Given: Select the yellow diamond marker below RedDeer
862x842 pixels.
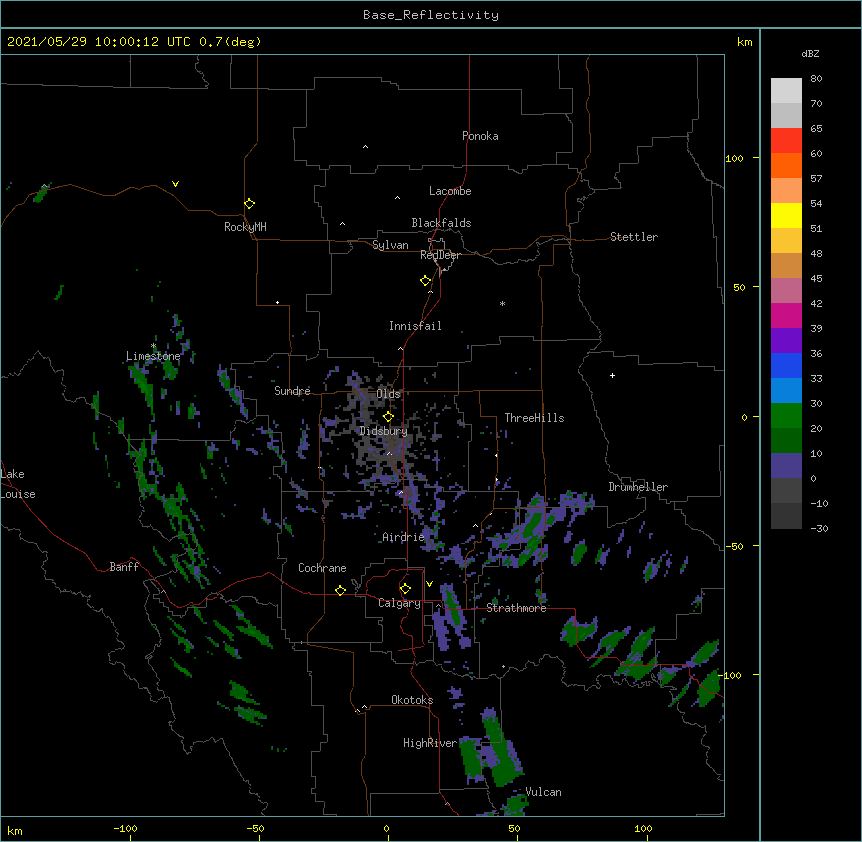Looking at the screenshot, I should coord(425,281).
